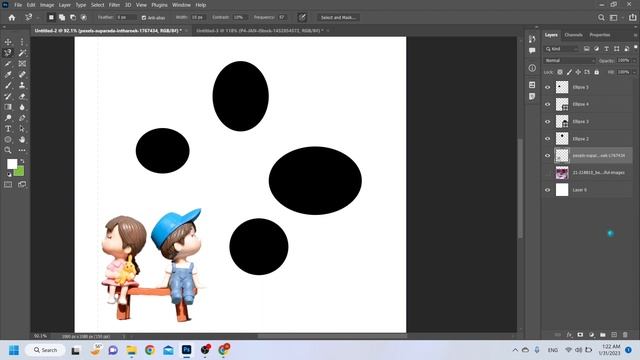Hide the Ellipse 4 layer
The width and height of the screenshot is (640, 360).
pyautogui.click(x=547, y=104)
